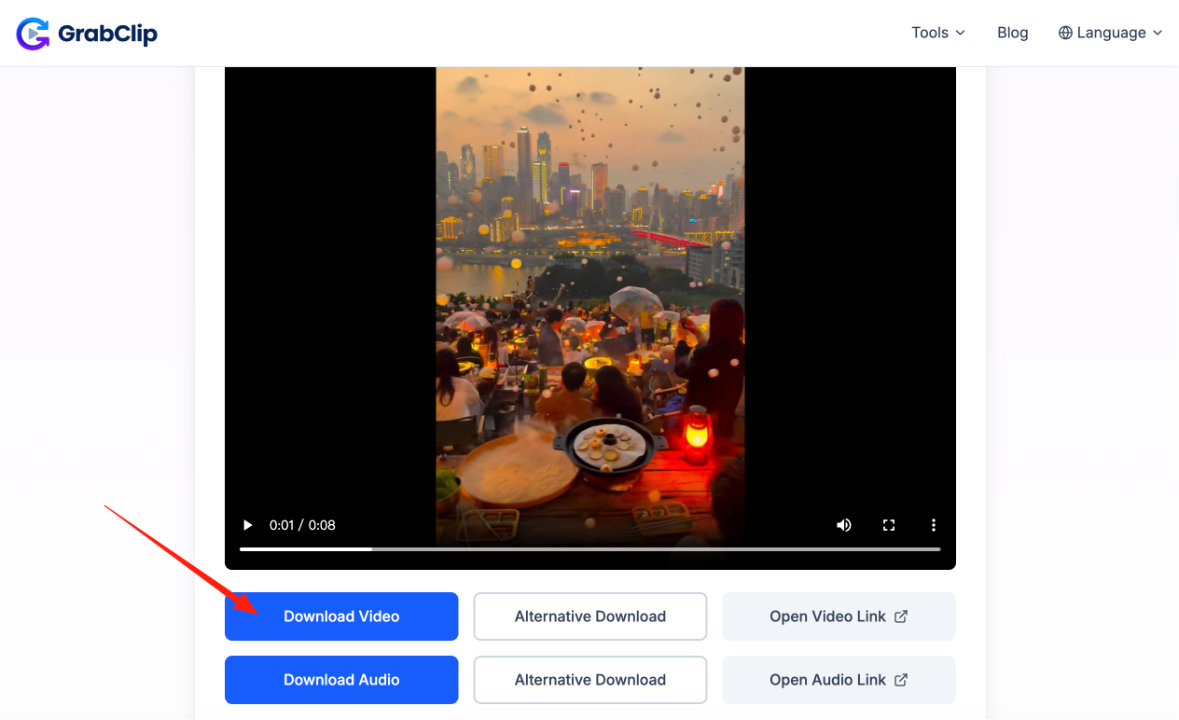This screenshot has width=1179, height=720.
Task: Click the video progress bar
Action: pyautogui.click(x=590, y=549)
